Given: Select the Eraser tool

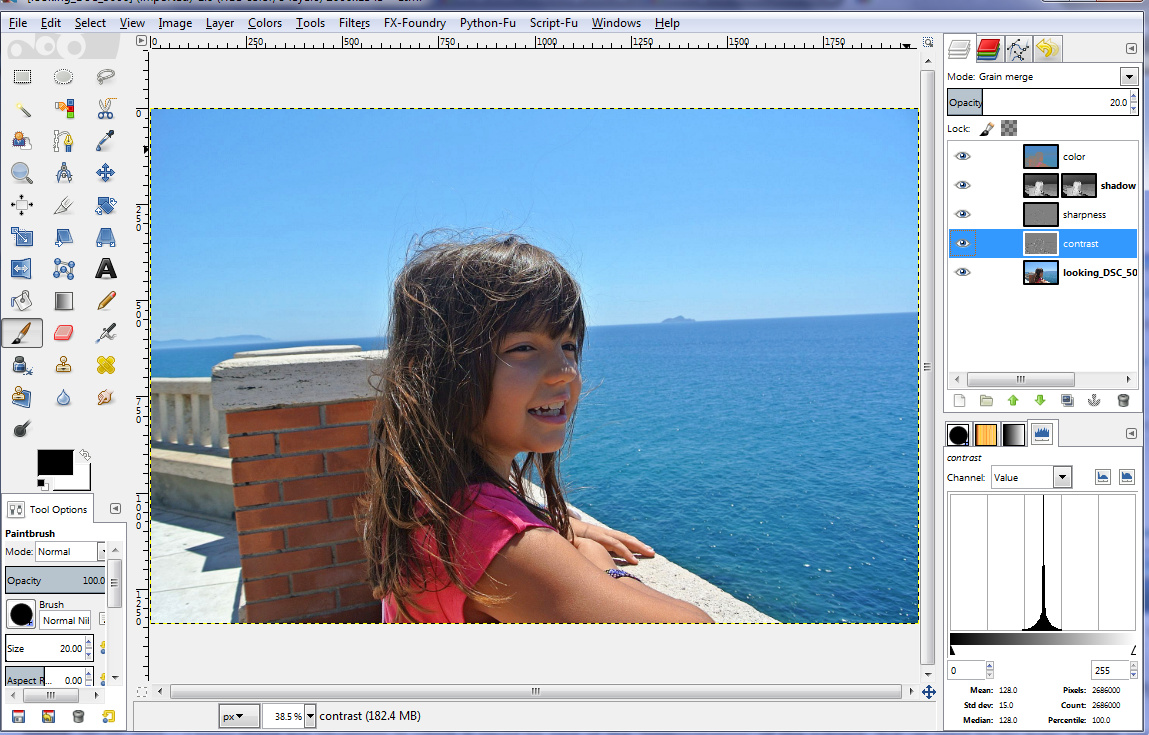Looking at the screenshot, I should [64, 333].
